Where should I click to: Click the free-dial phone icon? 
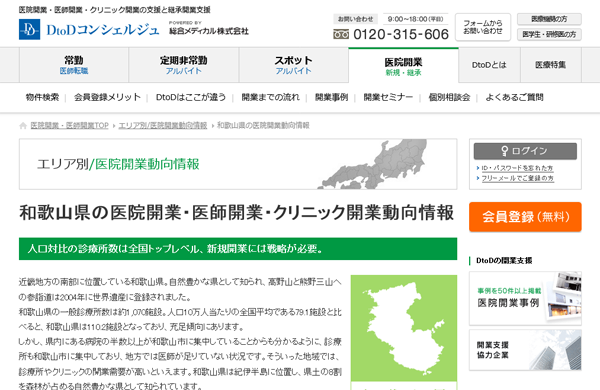[341, 34]
